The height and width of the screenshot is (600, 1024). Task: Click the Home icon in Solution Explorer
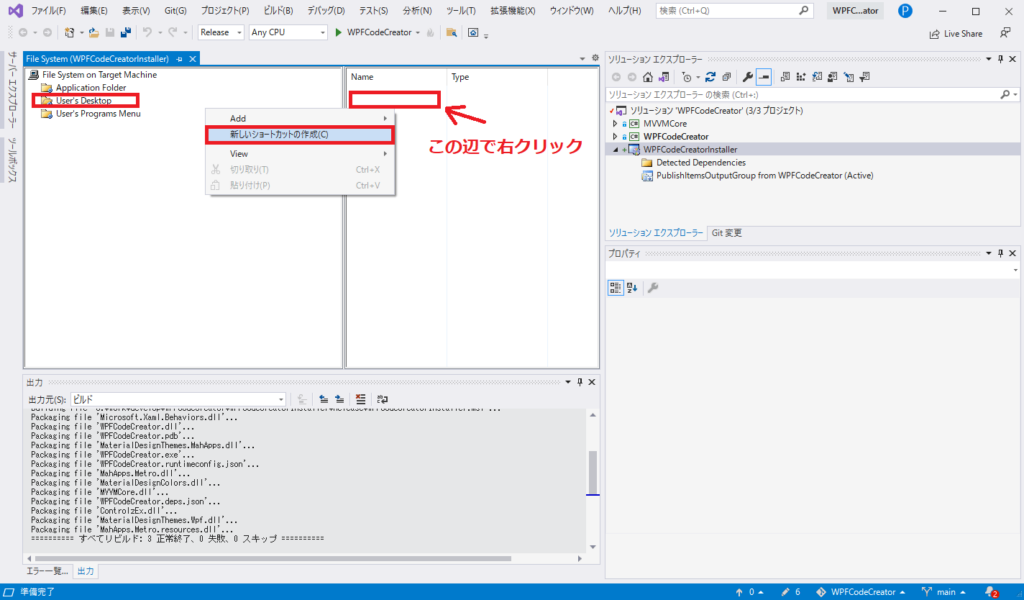(x=648, y=77)
